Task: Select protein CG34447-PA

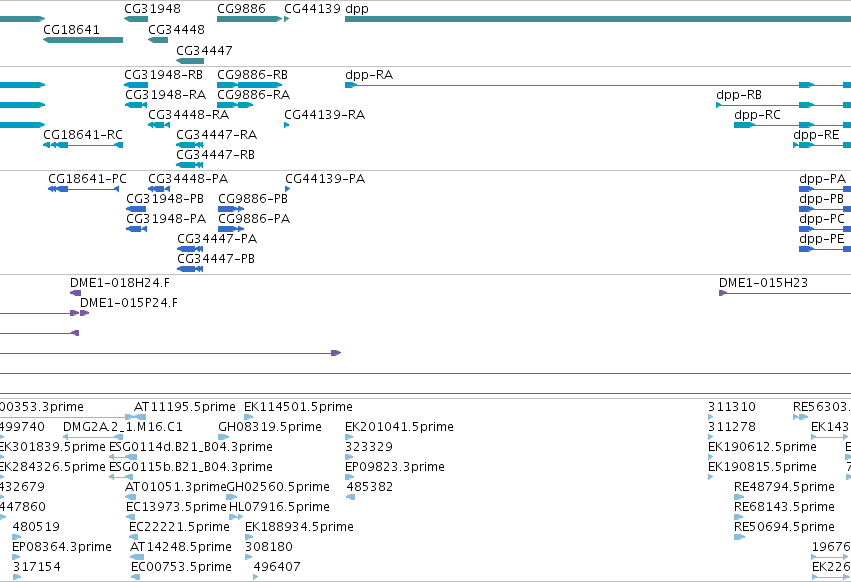Action: pos(217,239)
